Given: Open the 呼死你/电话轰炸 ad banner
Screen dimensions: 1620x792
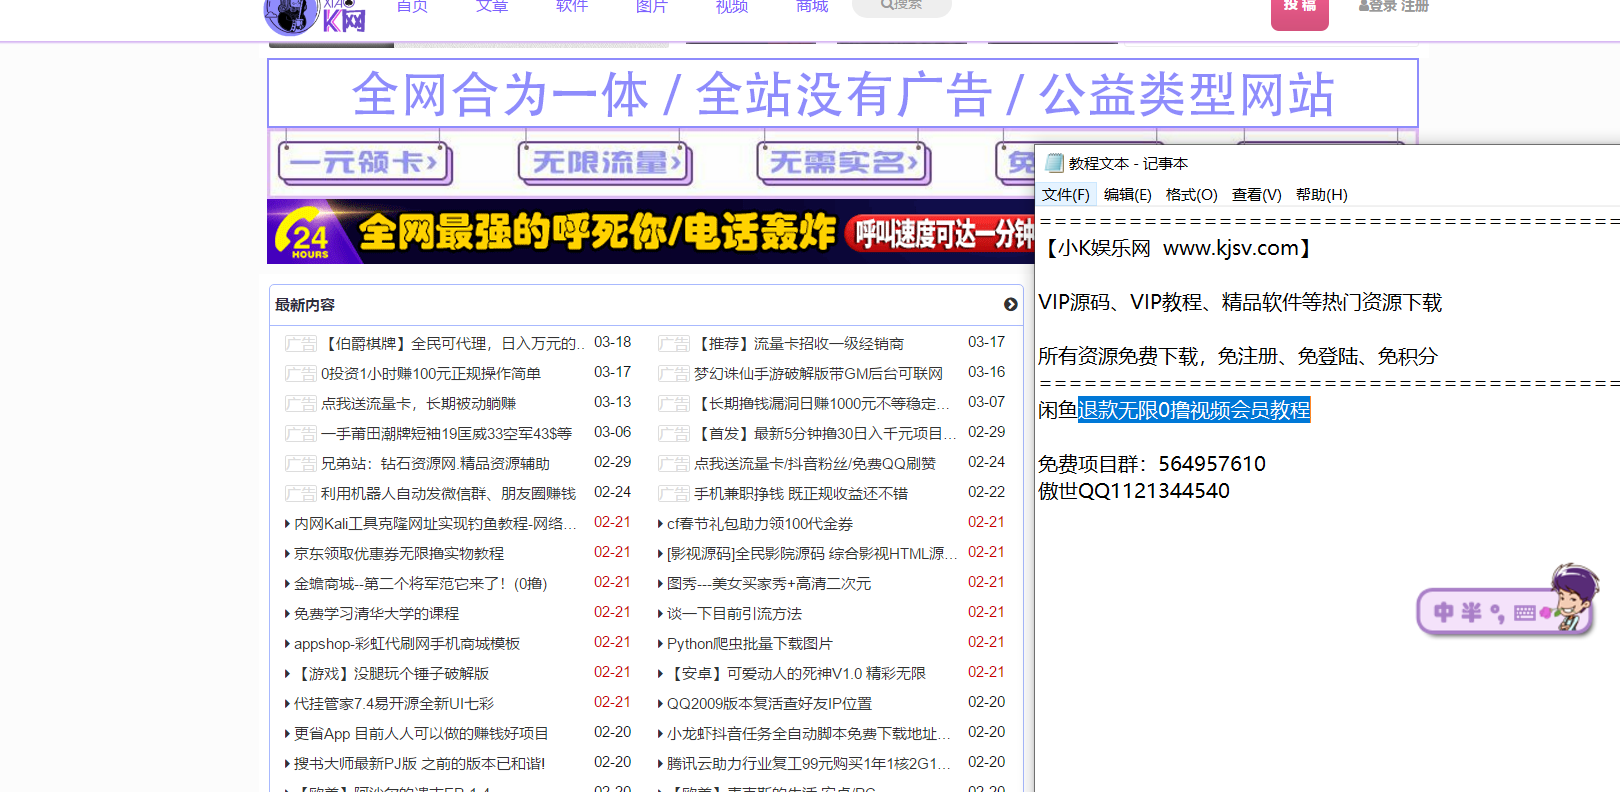Looking at the screenshot, I should pyautogui.click(x=651, y=232).
